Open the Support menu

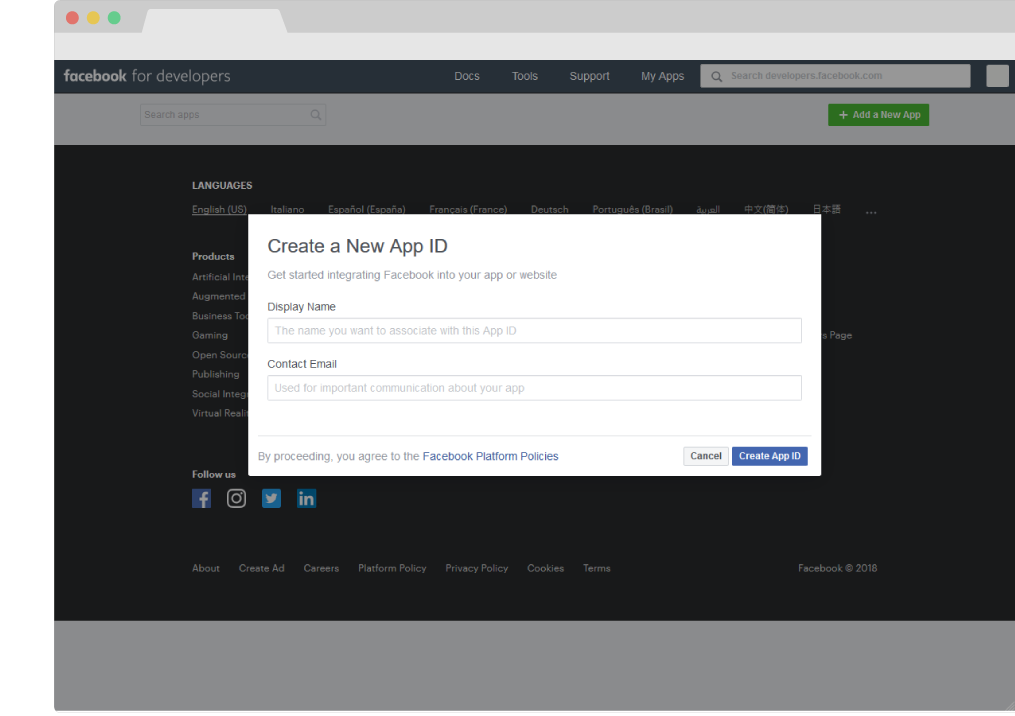tap(589, 76)
